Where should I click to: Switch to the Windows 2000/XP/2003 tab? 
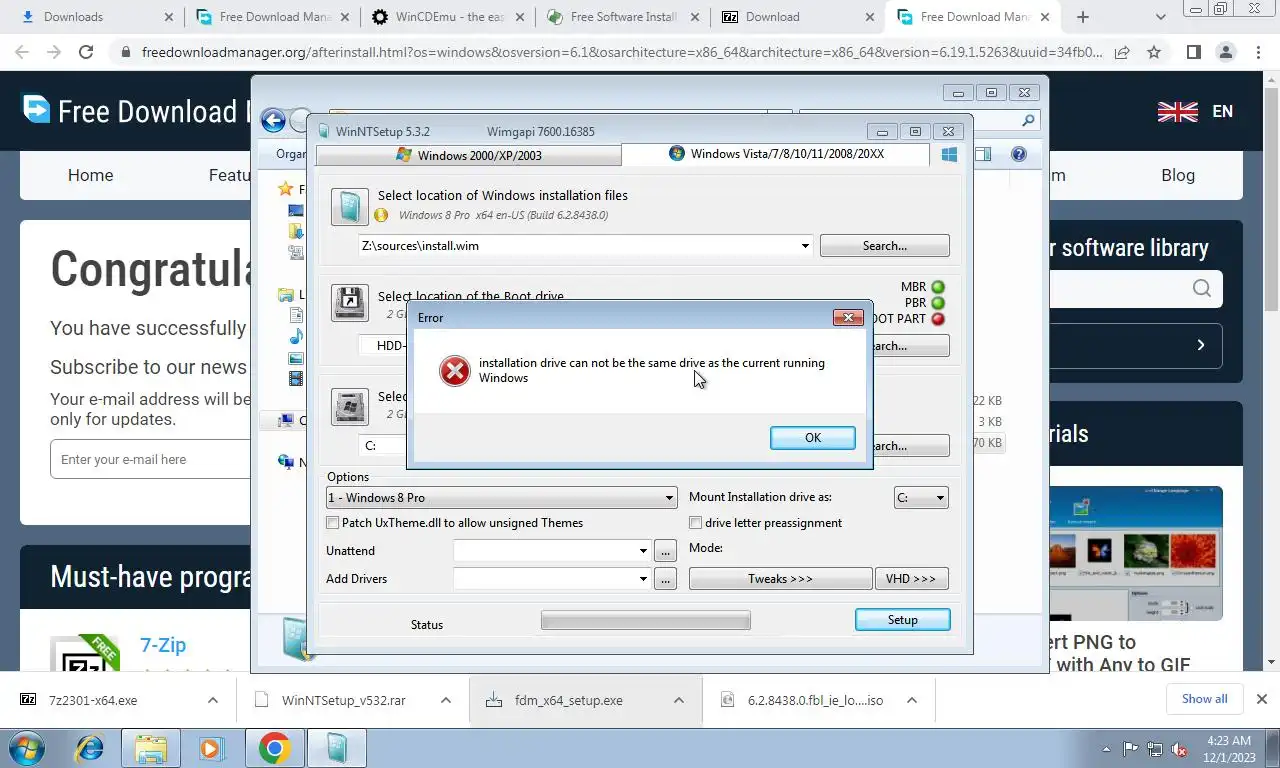pyautogui.click(x=468, y=155)
